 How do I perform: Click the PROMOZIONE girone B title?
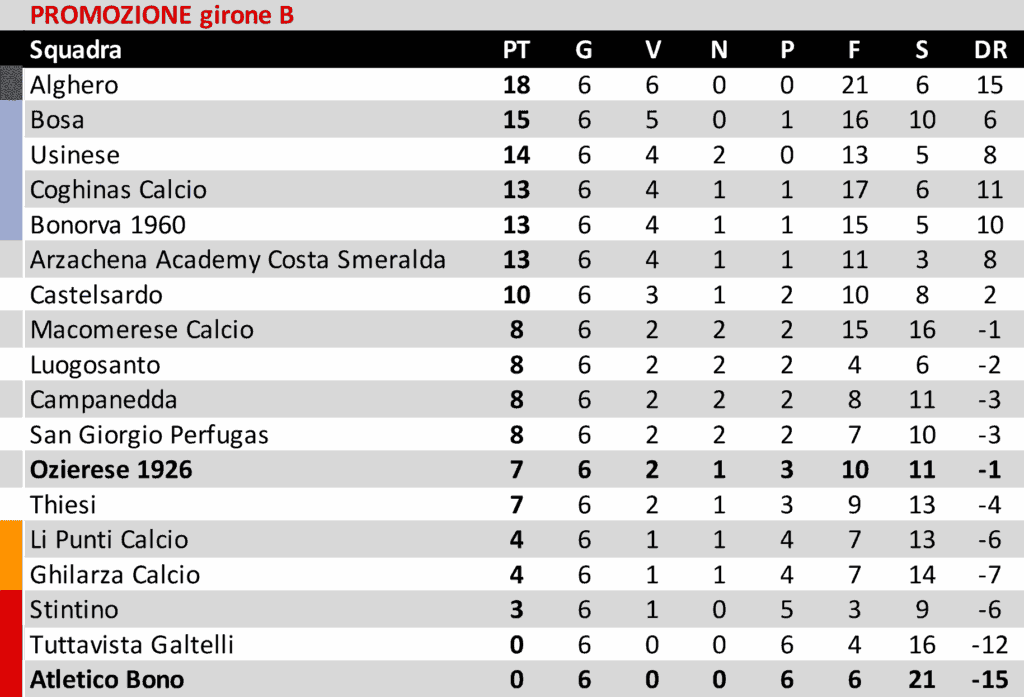pyautogui.click(x=161, y=16)
